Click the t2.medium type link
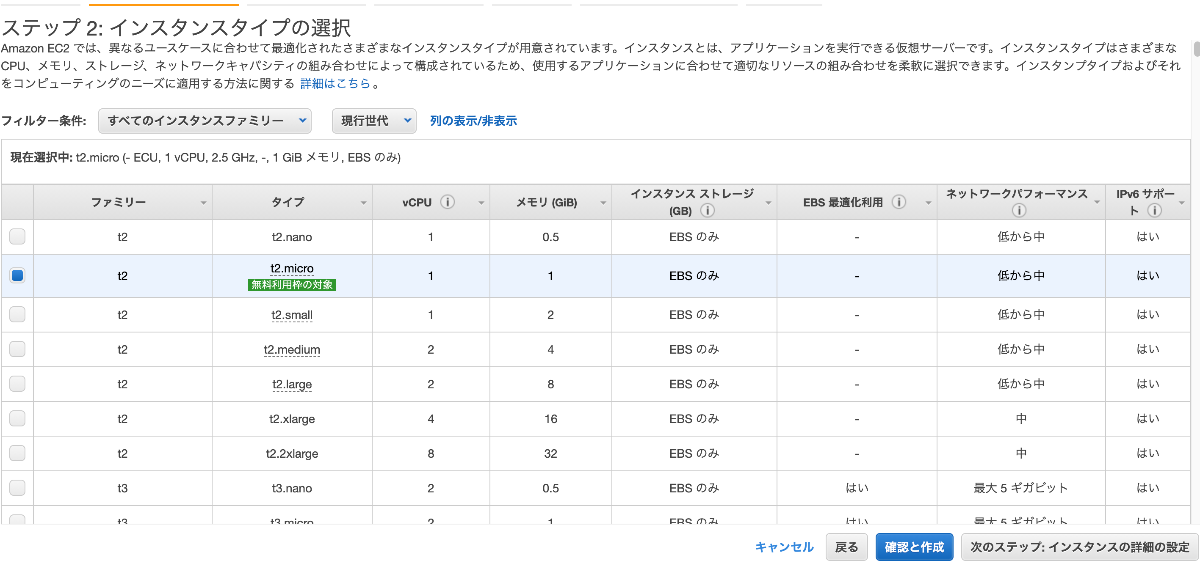The width and height of the screenshot is (1200, 566). (292, 350)
